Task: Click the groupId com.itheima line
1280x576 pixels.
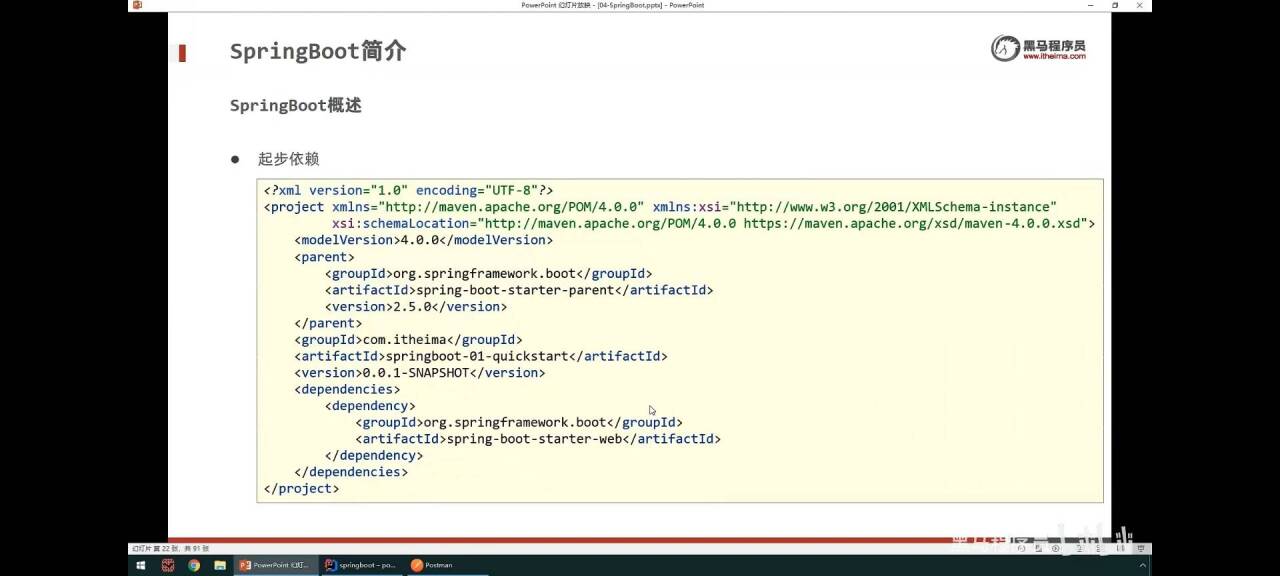Action: pos(408,340)
